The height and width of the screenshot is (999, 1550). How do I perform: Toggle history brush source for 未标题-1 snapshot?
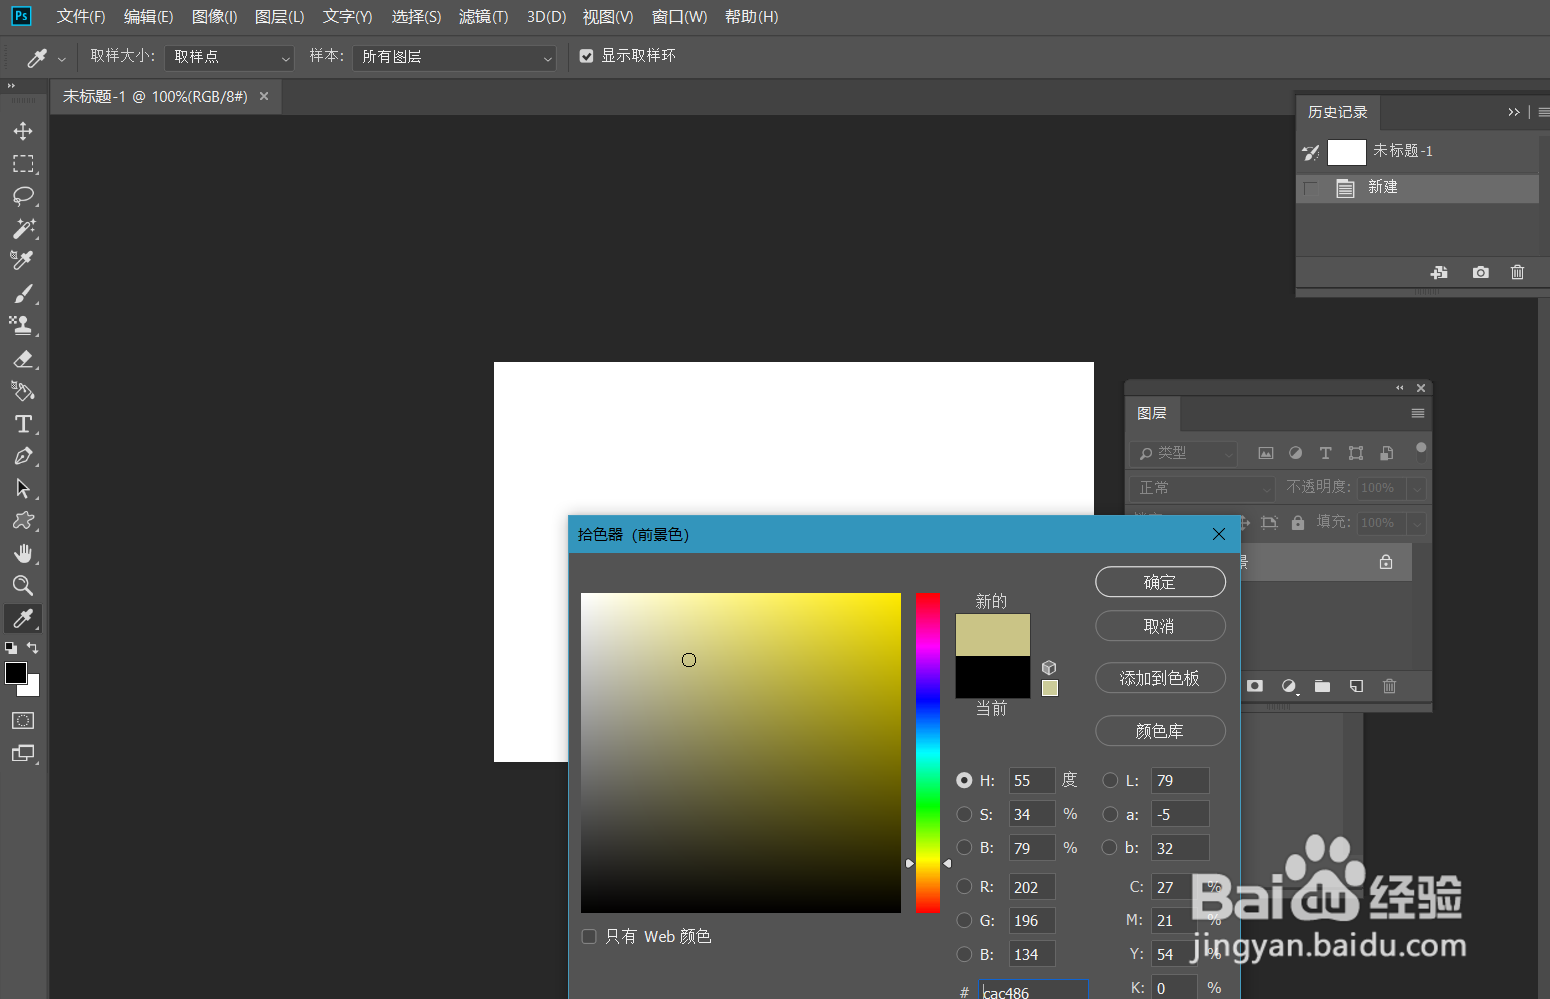[1311, 152]
